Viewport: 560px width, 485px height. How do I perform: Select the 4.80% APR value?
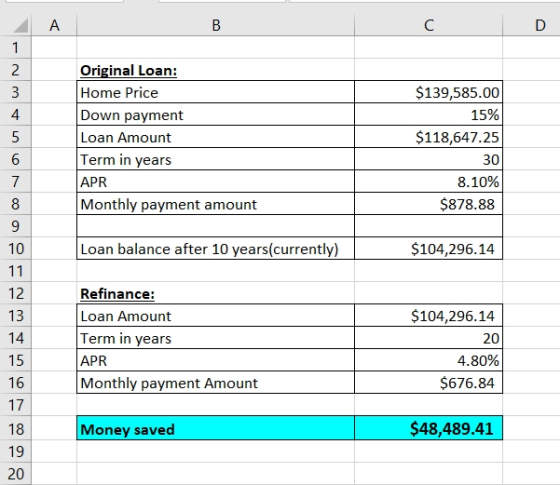(429, 360)
